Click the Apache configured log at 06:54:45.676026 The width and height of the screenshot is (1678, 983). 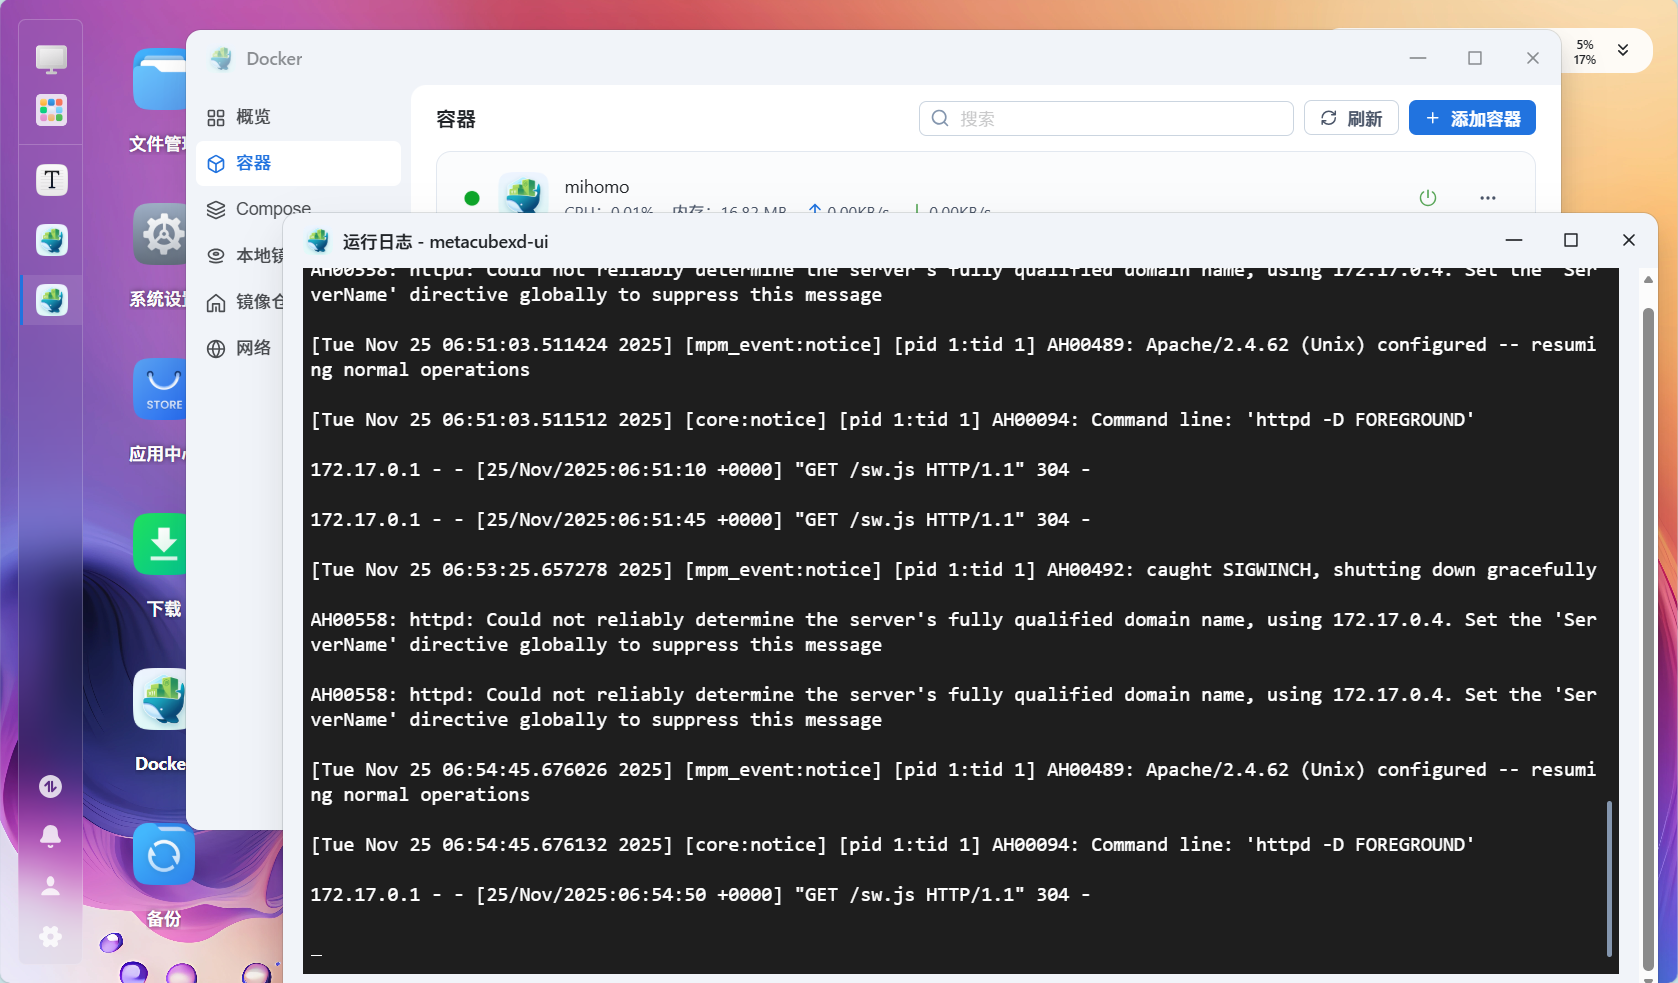coord(954,782)
